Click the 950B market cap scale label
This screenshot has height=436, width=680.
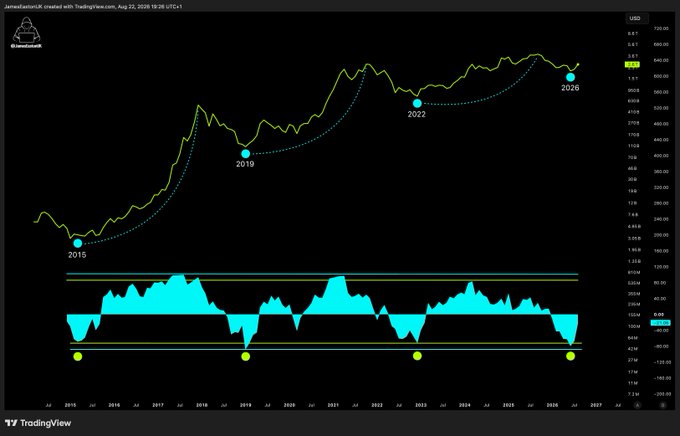point(634,91)
